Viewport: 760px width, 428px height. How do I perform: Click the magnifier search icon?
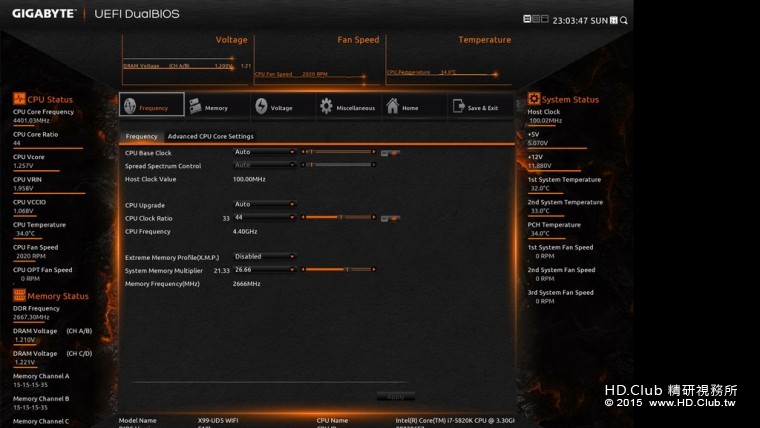pos(624,20)
